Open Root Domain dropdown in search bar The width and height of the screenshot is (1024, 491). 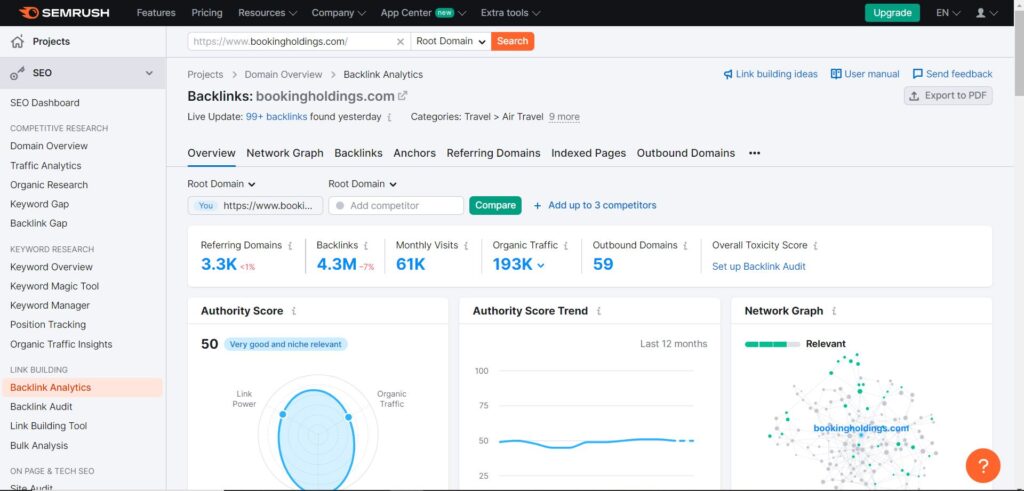pyautogui.click(x=451, y=41)
